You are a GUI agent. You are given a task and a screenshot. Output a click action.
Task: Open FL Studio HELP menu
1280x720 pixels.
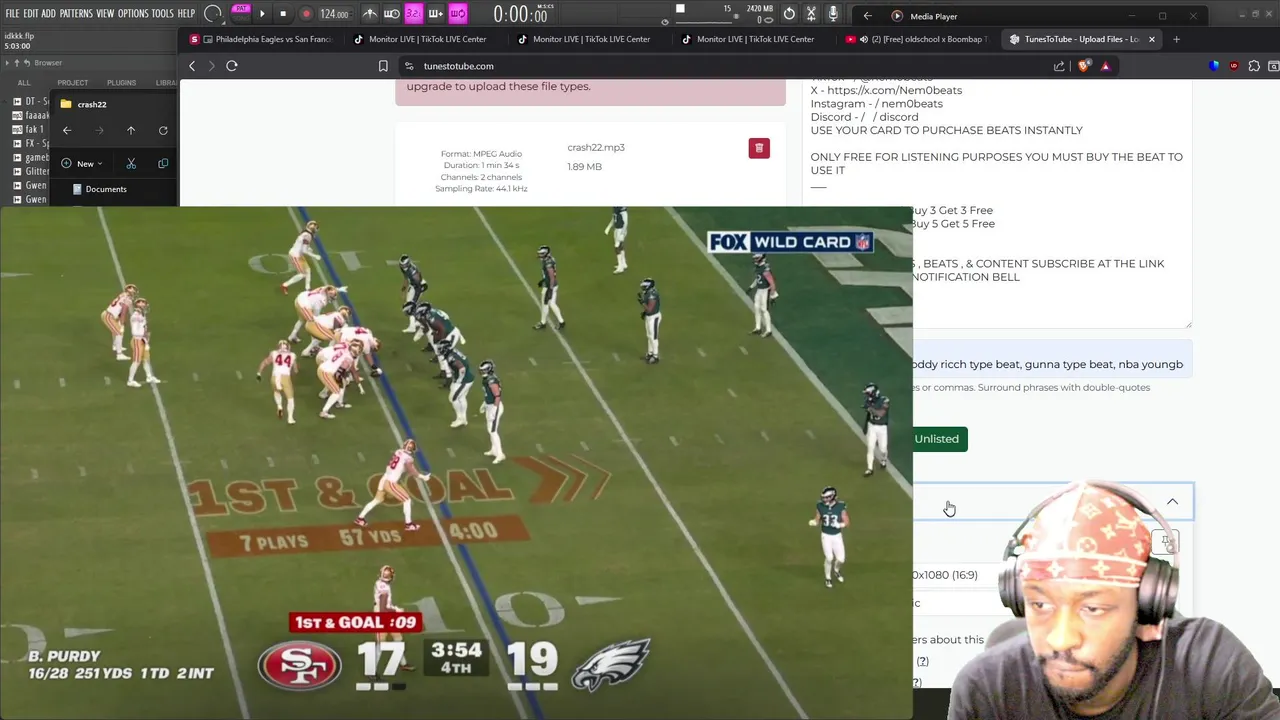(x=186, y=14)
